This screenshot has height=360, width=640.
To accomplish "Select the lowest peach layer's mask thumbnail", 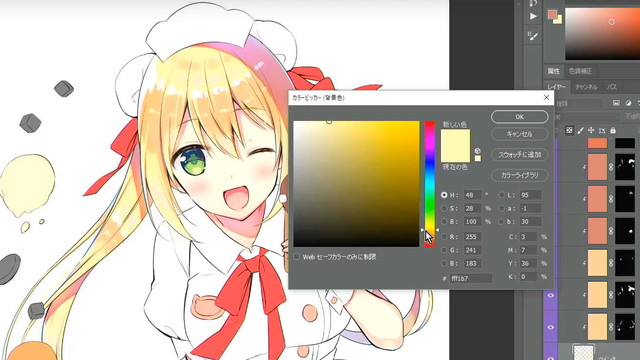I will click(x=625, y=327).
